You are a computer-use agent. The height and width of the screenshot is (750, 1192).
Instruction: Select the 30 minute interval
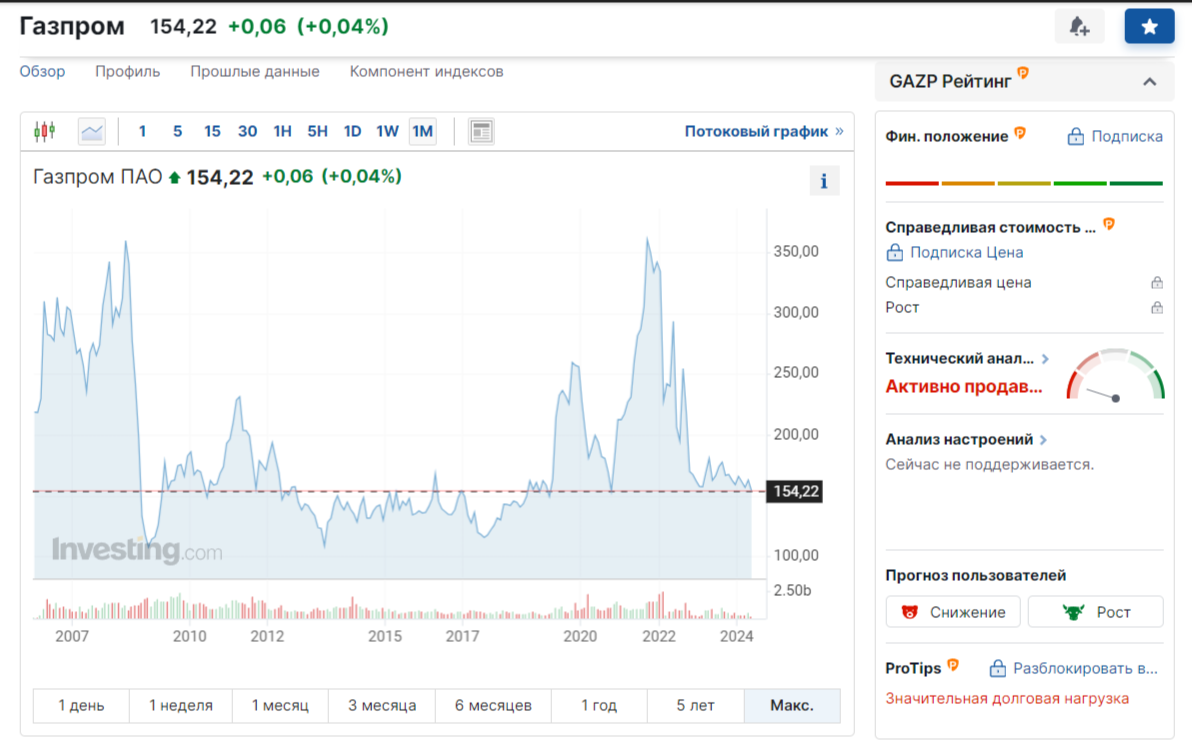point(247,131)
